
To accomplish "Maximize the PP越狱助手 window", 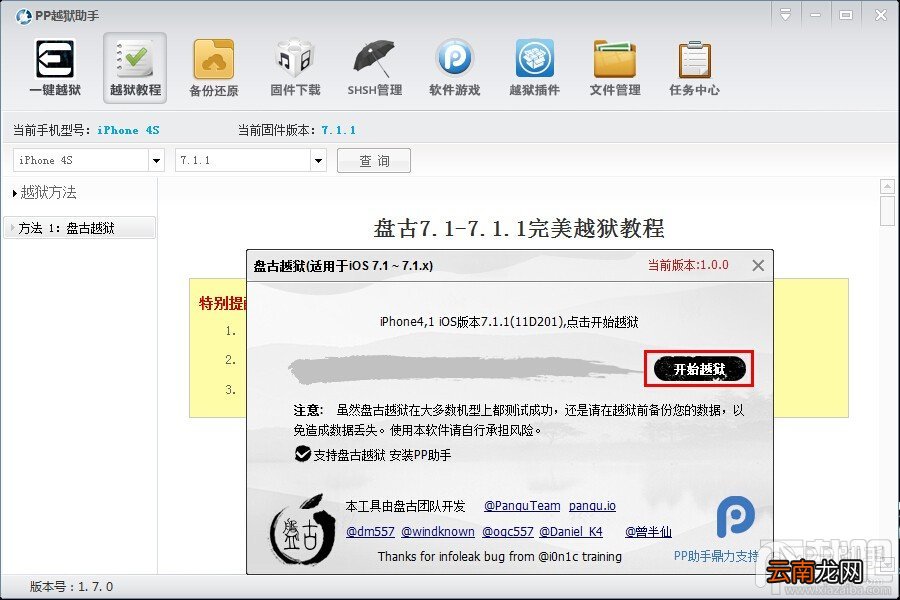I will tap(845, 14).
